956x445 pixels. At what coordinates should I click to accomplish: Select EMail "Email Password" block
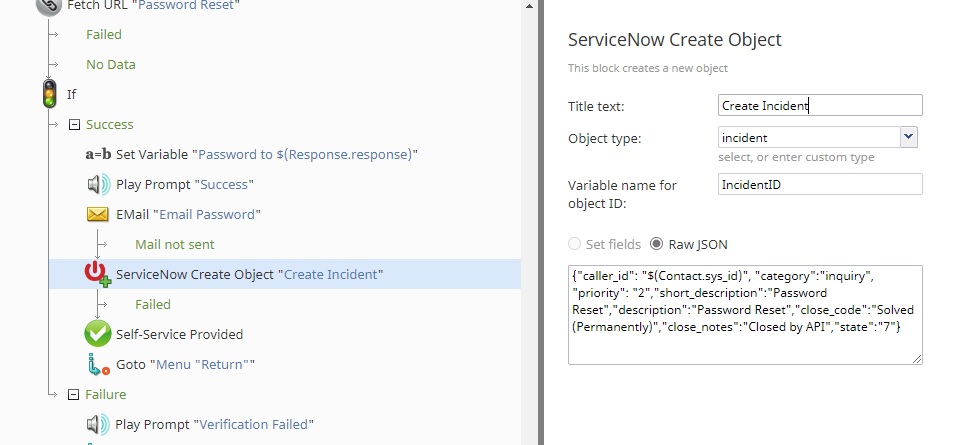point(188,215)
